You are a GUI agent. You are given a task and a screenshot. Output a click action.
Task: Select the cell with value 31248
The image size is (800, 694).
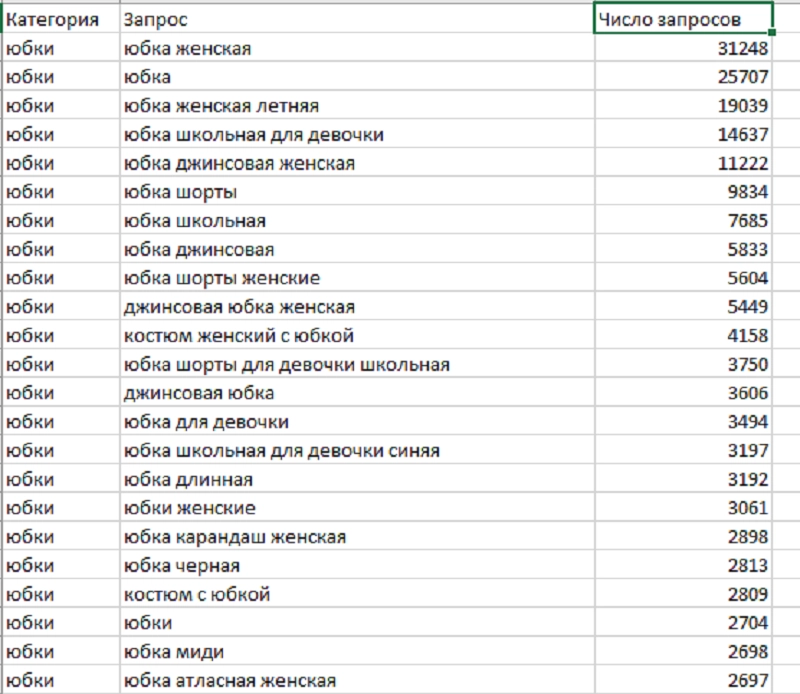[x=682, y=48]
